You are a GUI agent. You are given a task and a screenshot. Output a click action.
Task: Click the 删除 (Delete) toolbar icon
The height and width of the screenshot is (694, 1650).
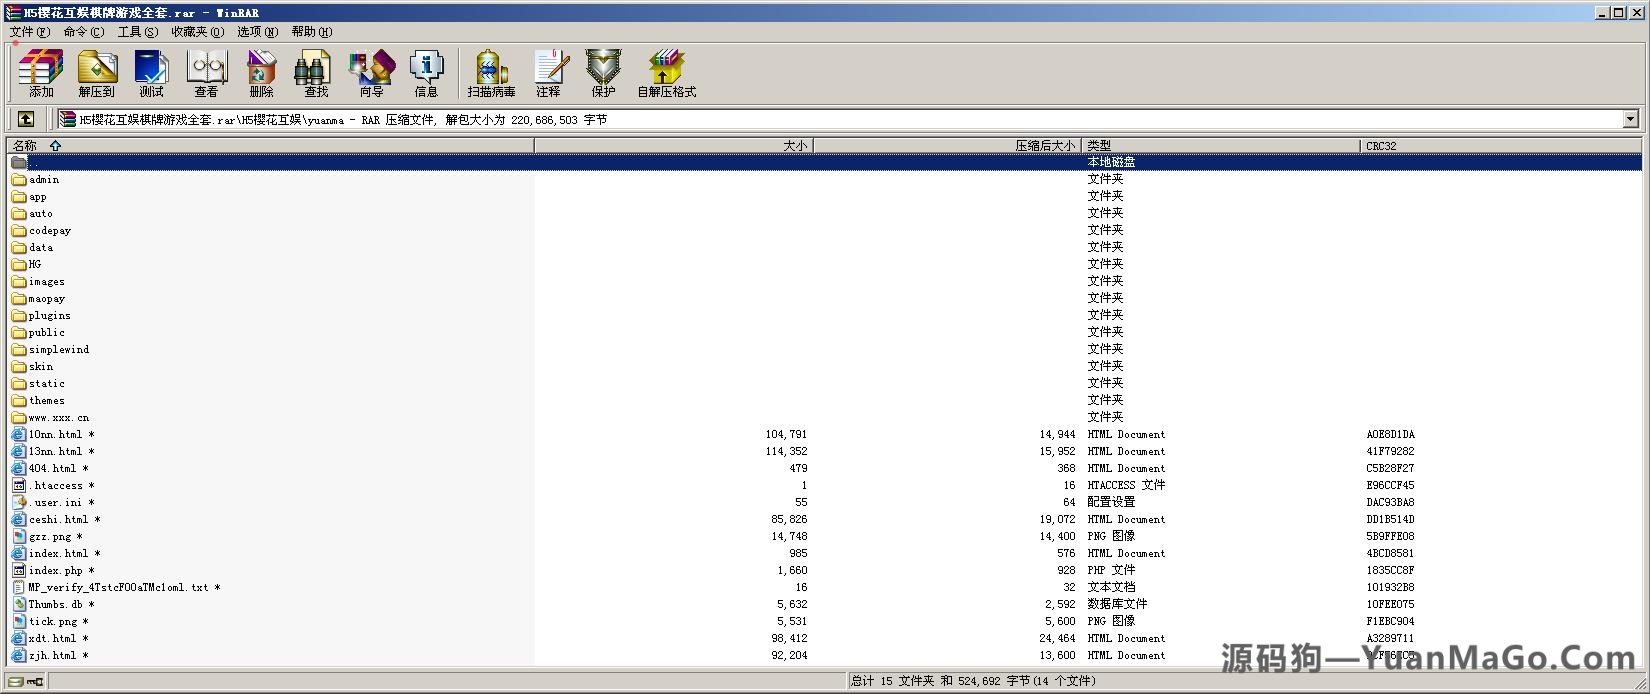pos(261,73)
